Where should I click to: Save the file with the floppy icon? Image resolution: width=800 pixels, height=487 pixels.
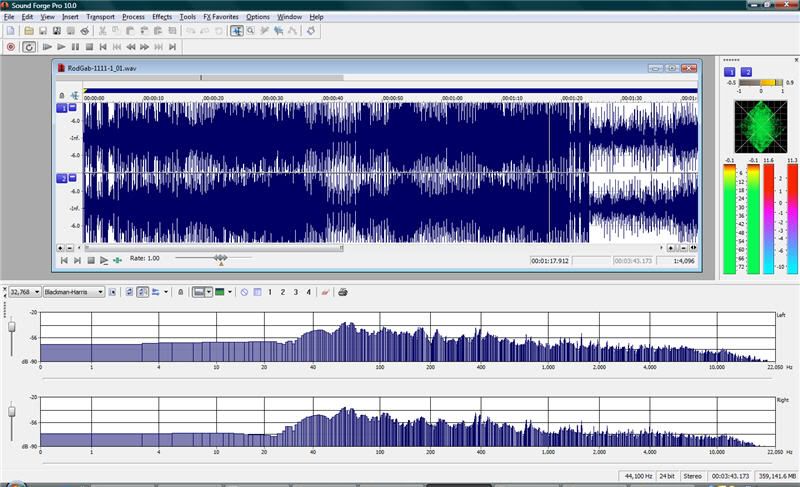[43, 31]
